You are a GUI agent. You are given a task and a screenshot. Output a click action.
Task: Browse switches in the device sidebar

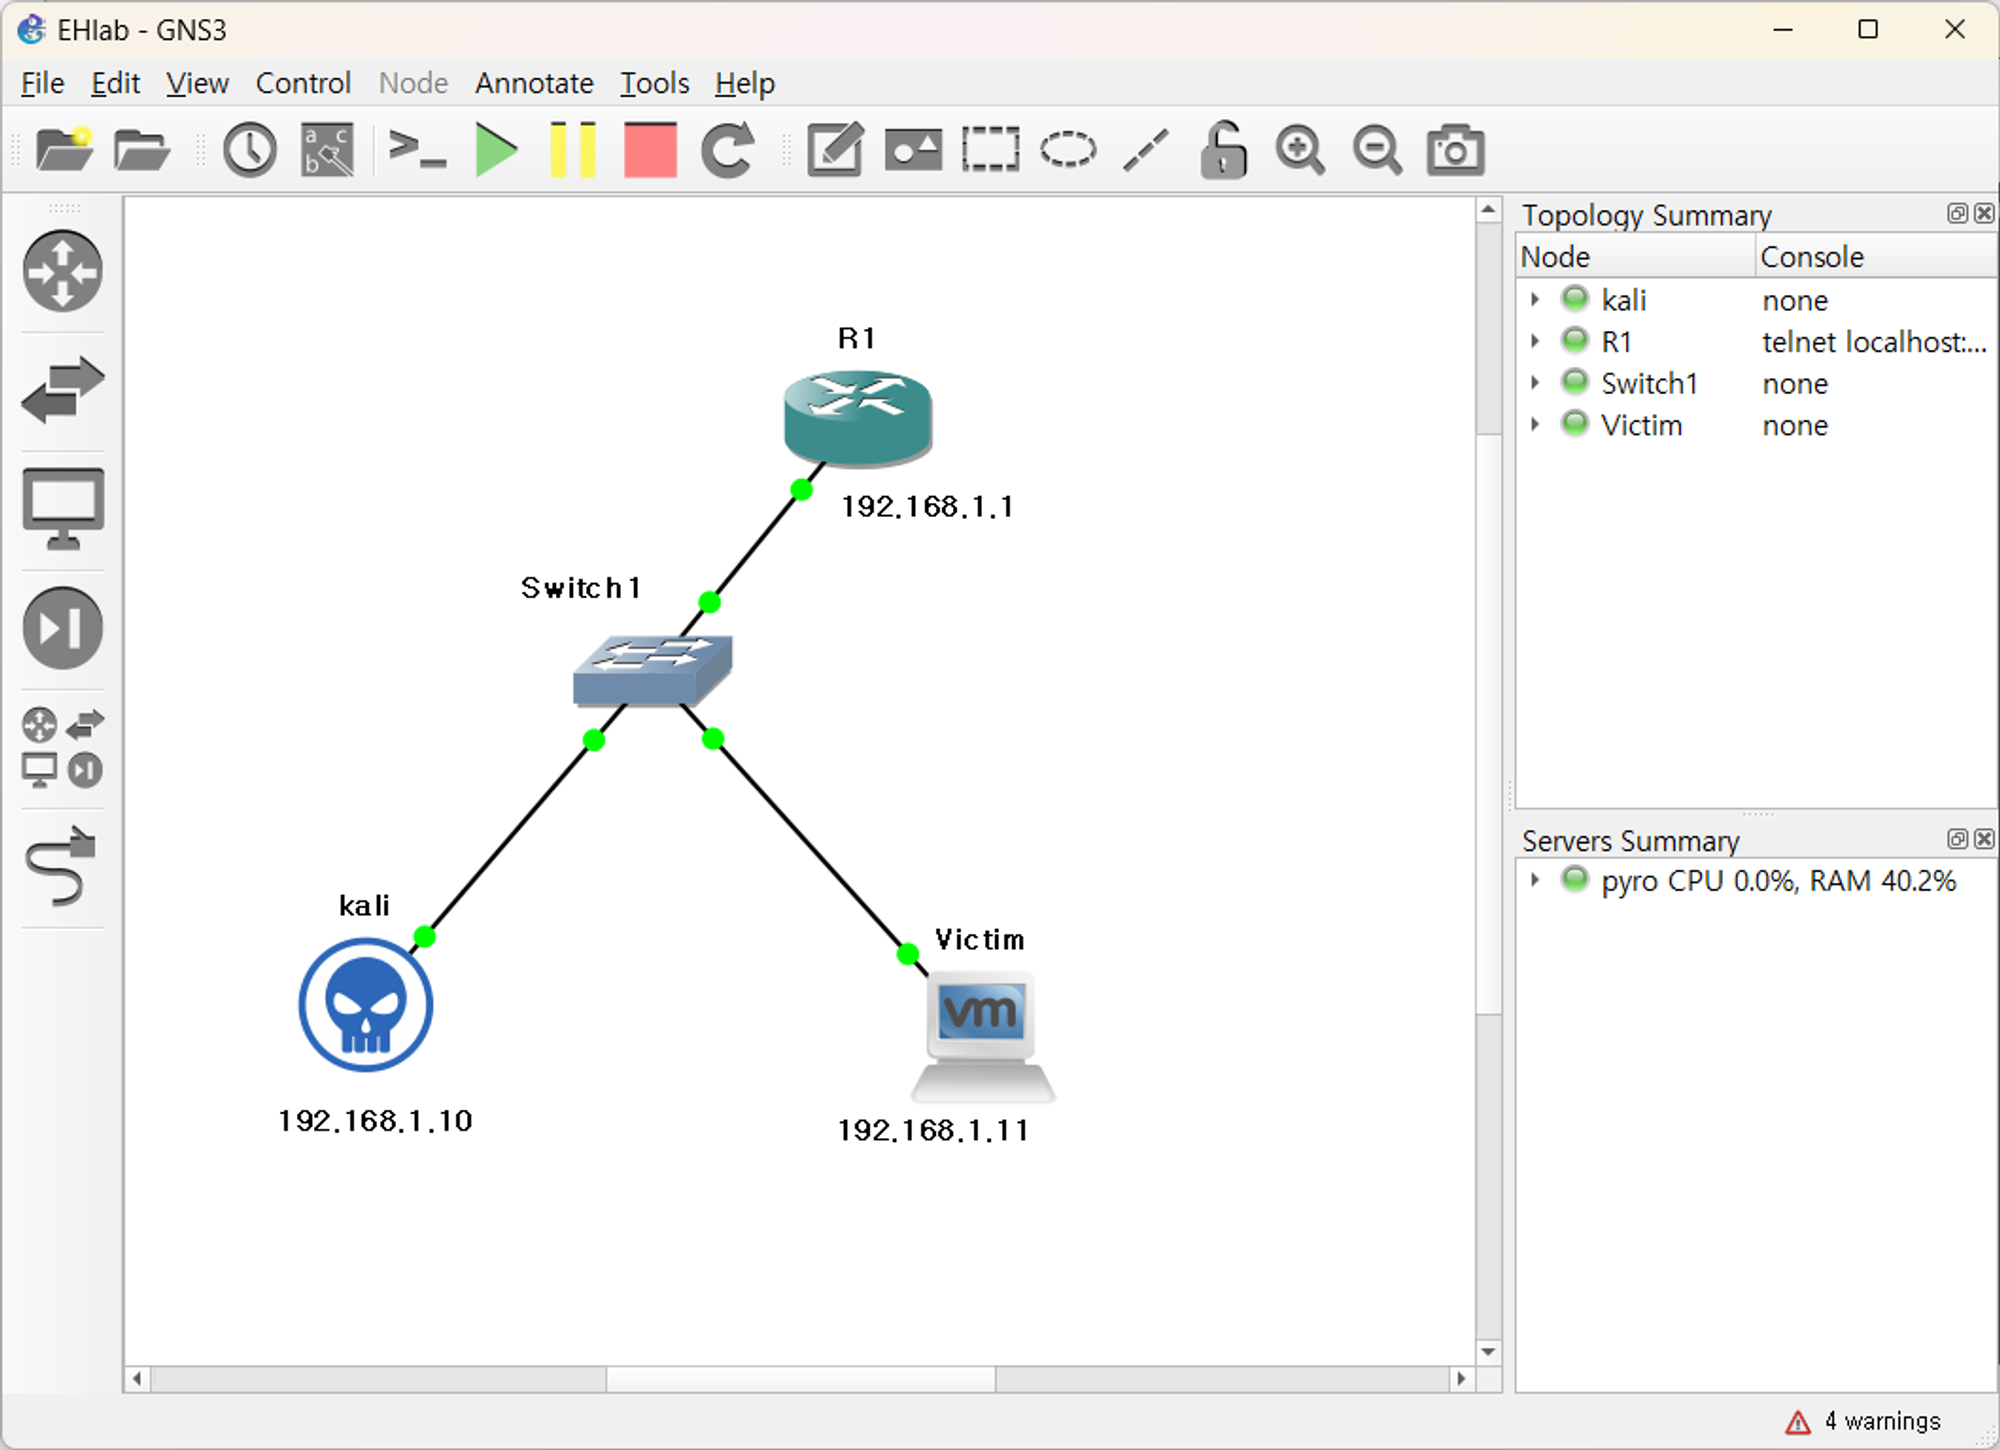63,390
